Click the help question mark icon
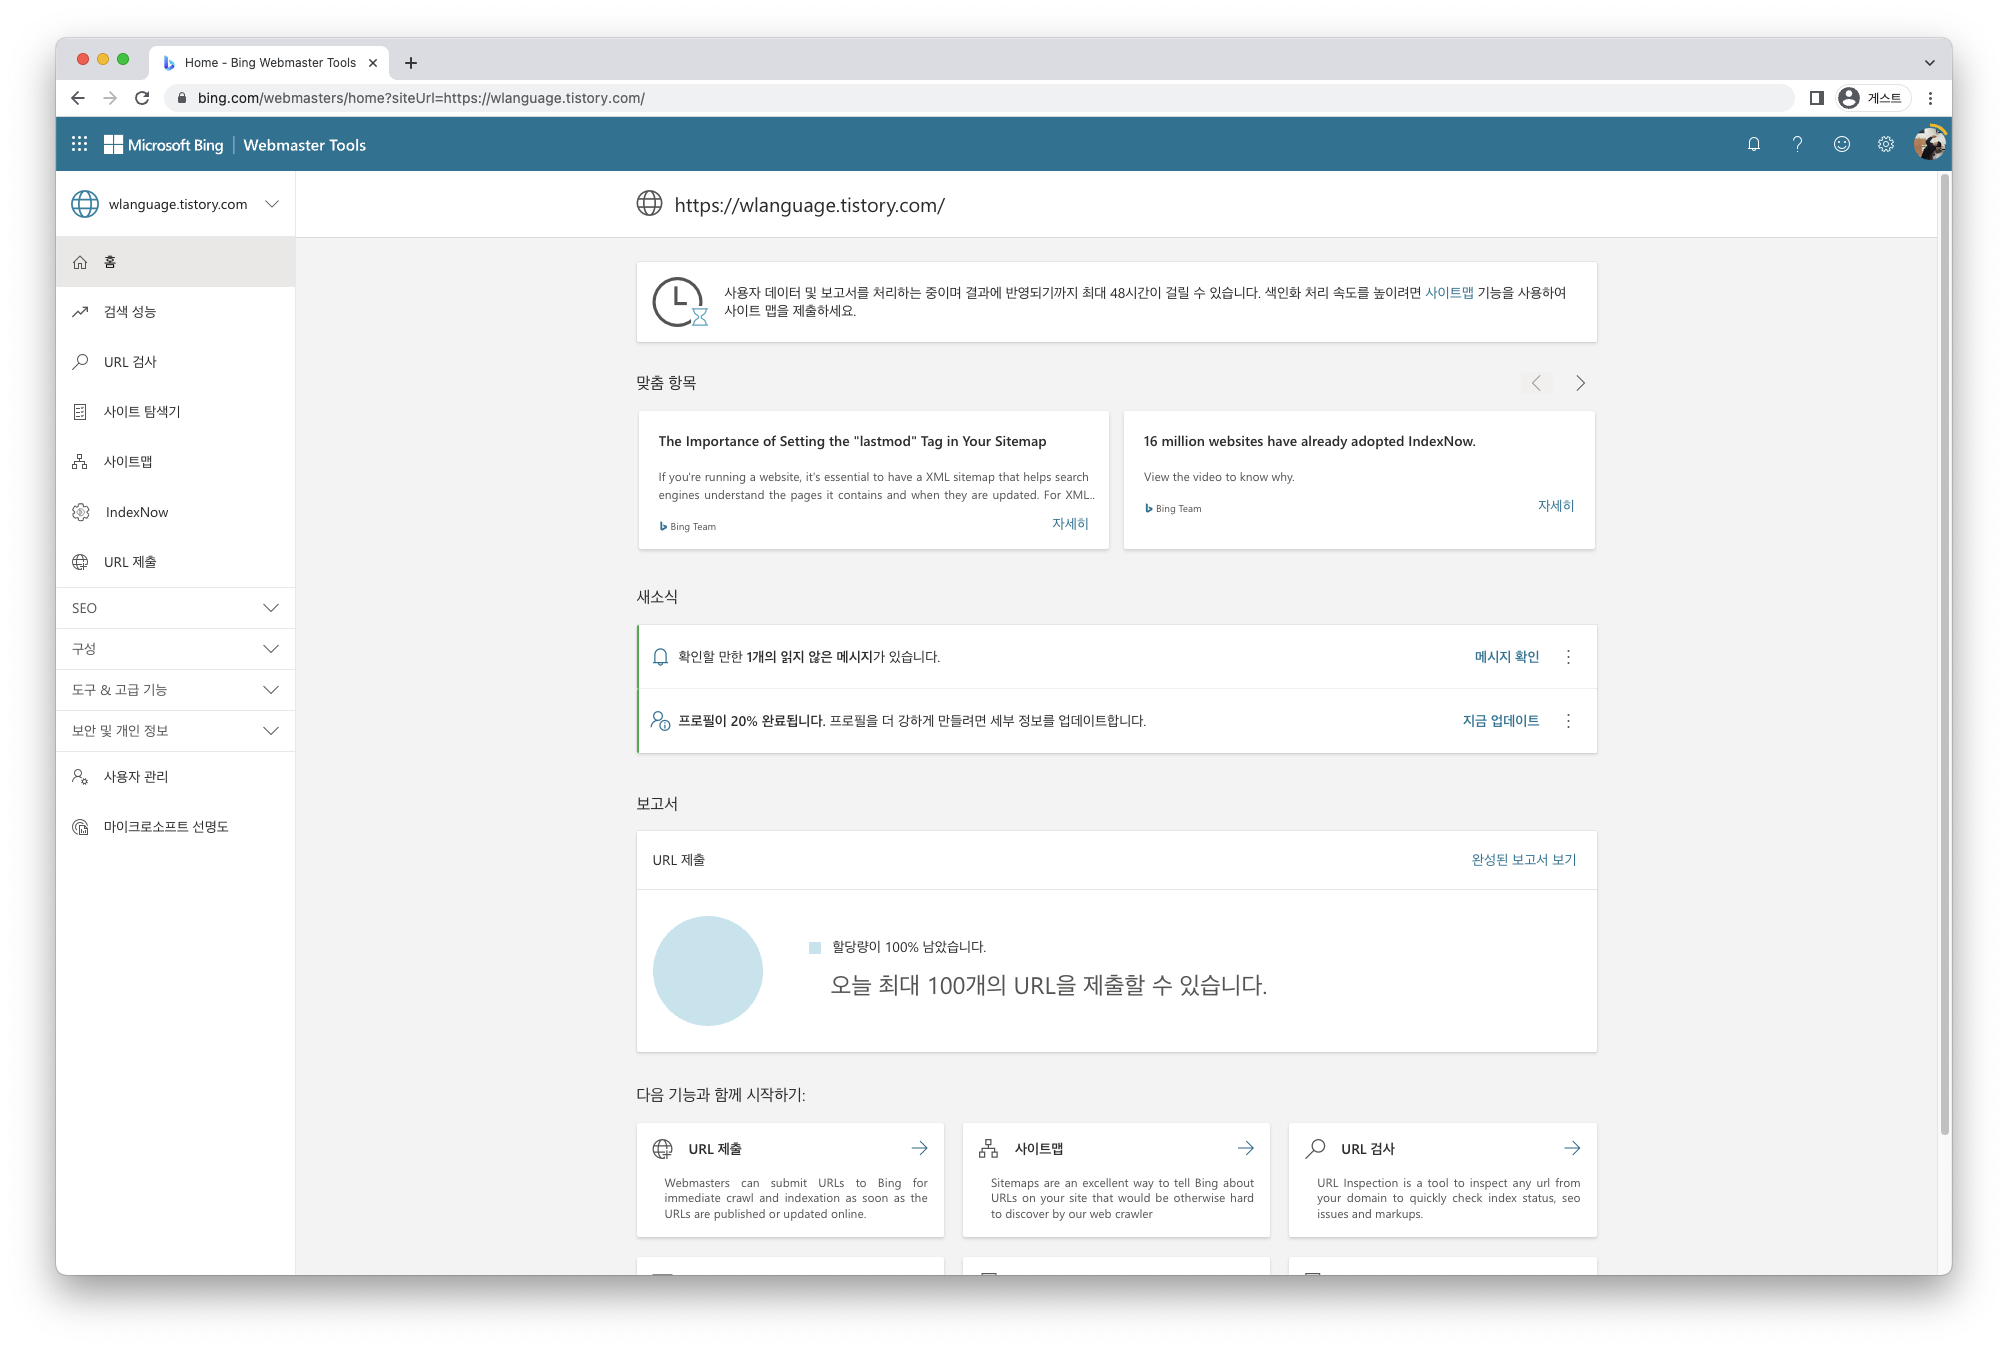This screenshot has height=1349, width=2008. pos(1797,144)
